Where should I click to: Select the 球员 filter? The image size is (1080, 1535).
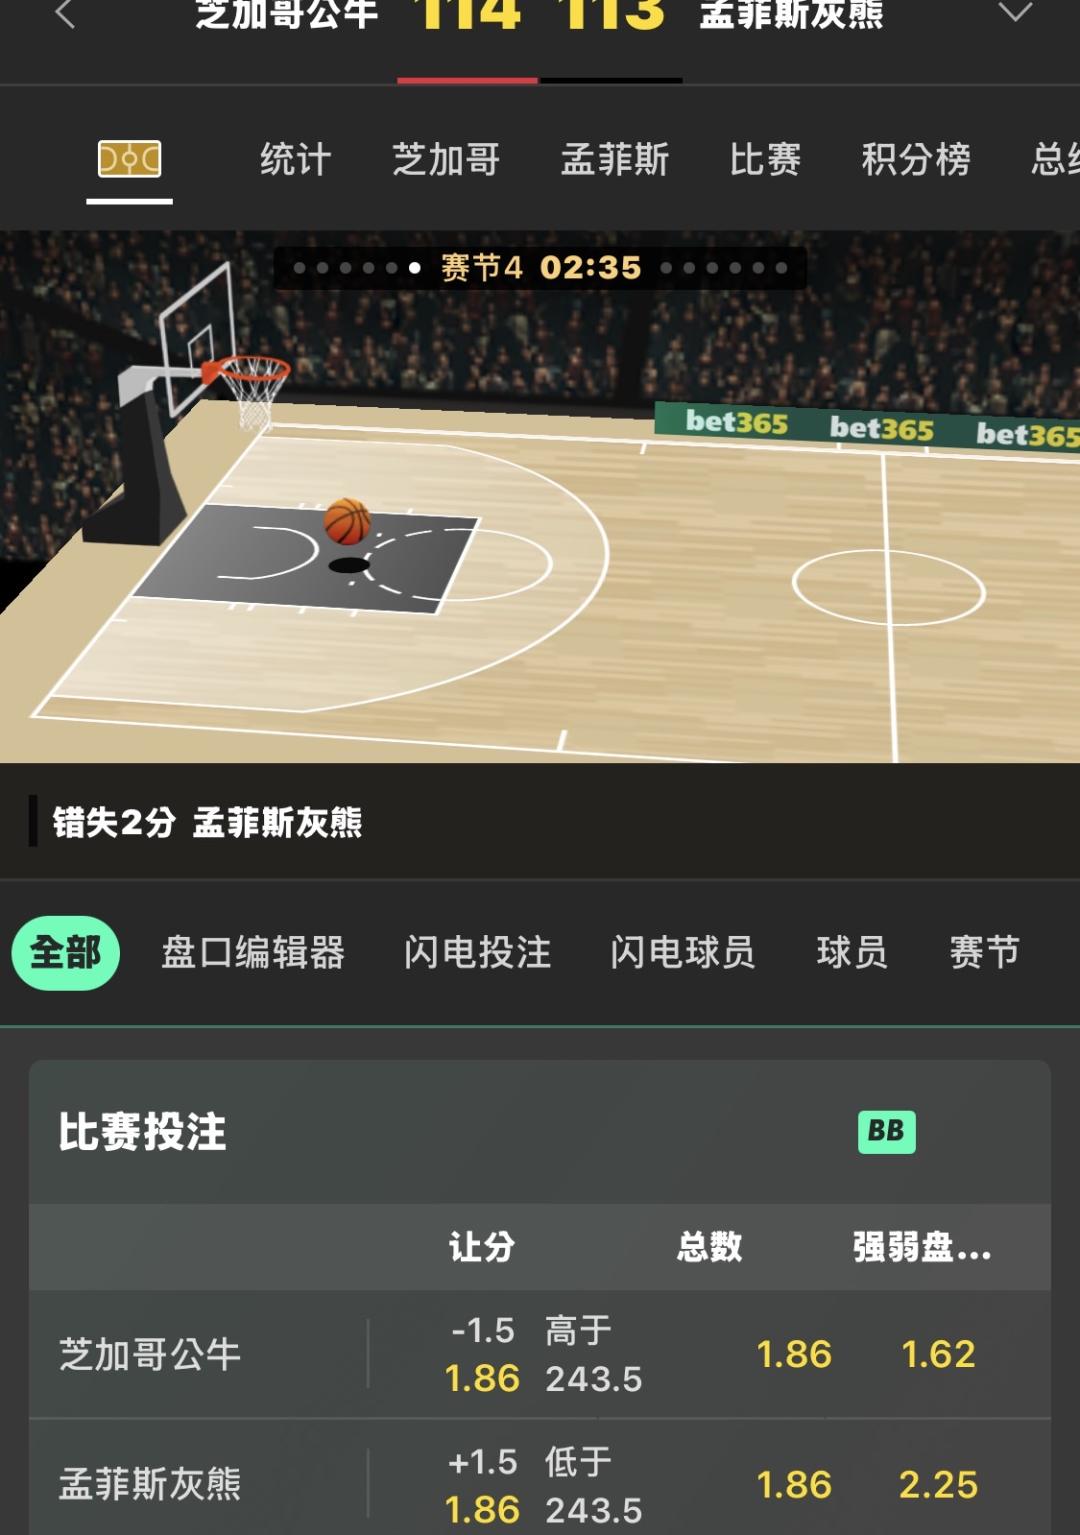point(852,953)
